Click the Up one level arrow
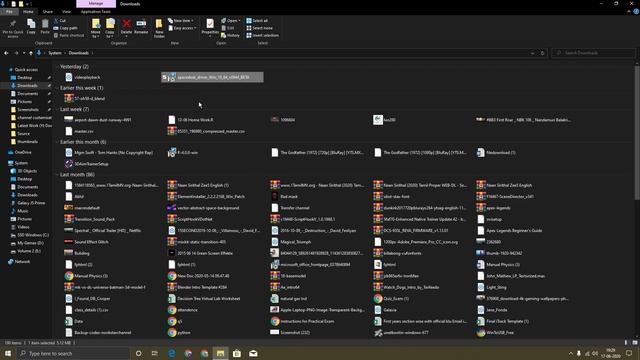Screen dimensions: 640x360 coord(31,53)
